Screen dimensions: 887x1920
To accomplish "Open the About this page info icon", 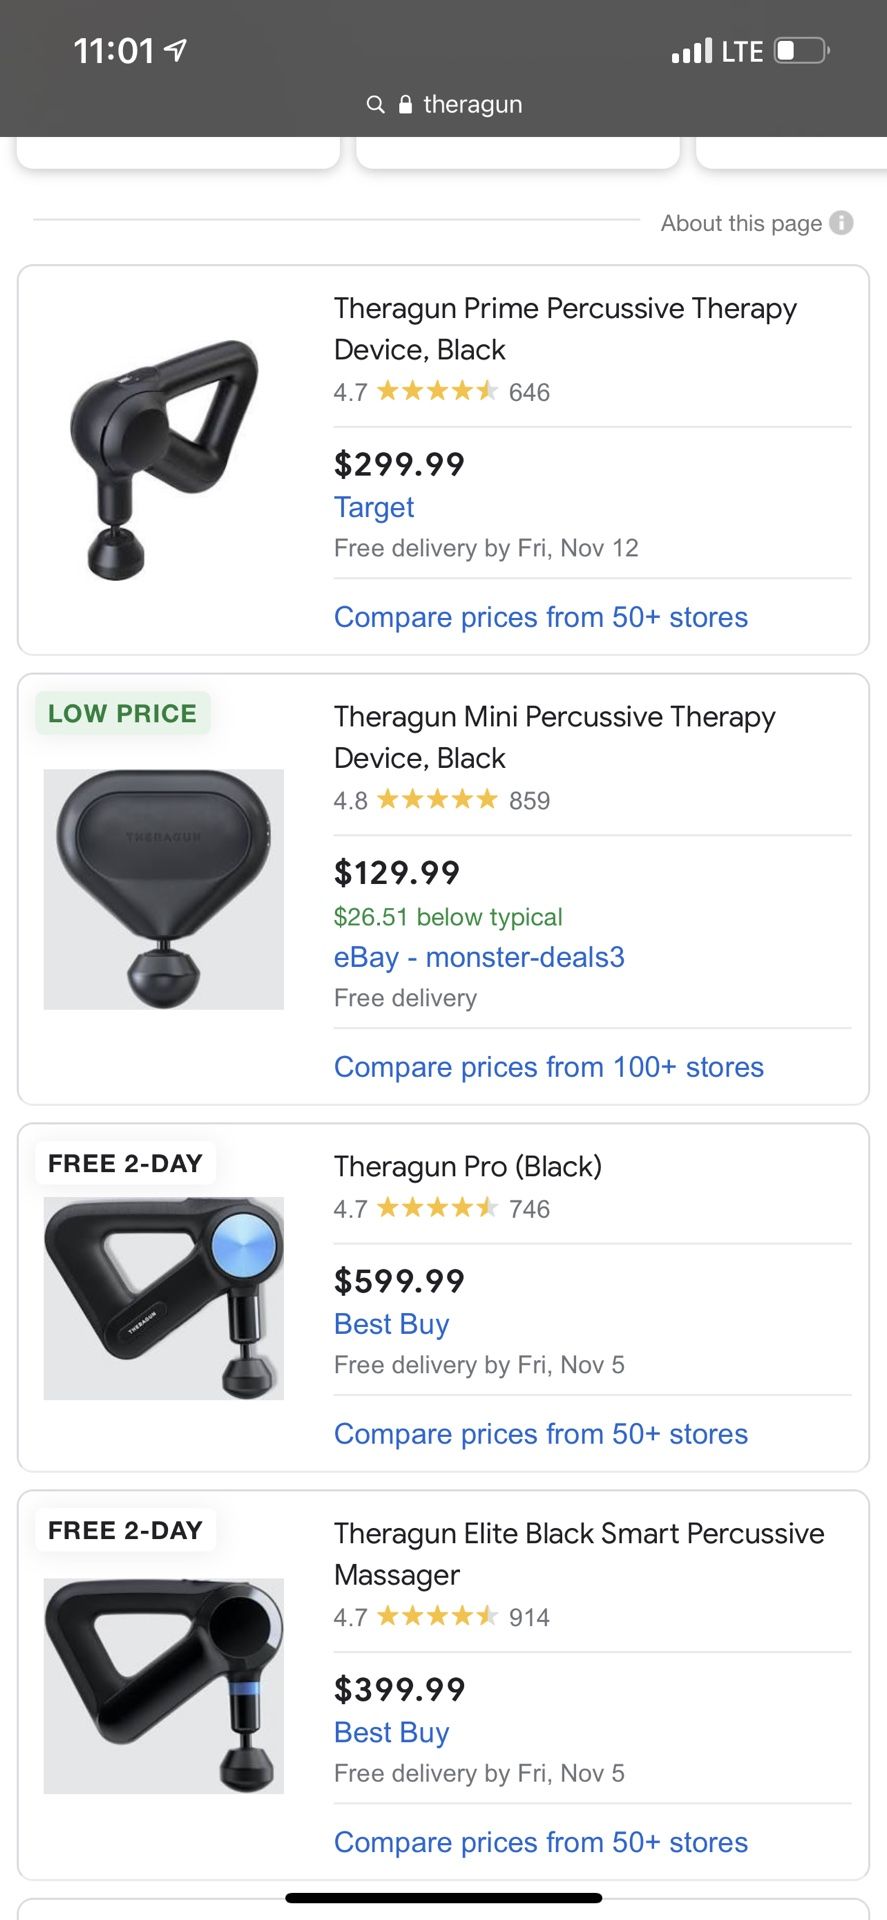I will pyautogui.click(x=842, y=223).
